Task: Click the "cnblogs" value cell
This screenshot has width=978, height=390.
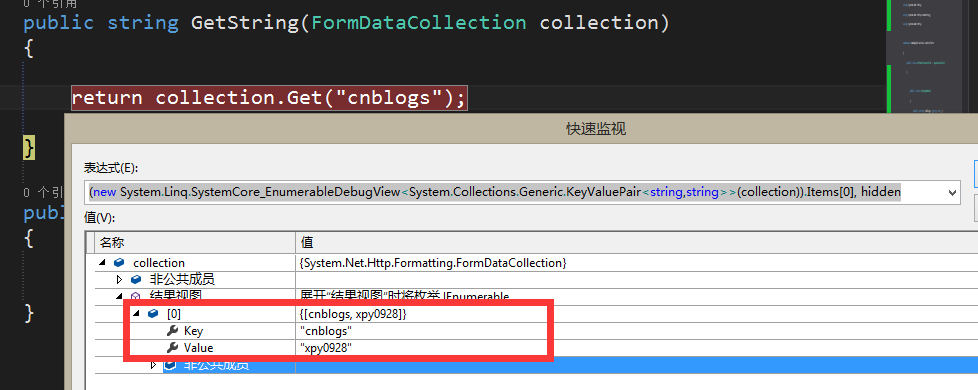Action: click(x=326, y=331)
